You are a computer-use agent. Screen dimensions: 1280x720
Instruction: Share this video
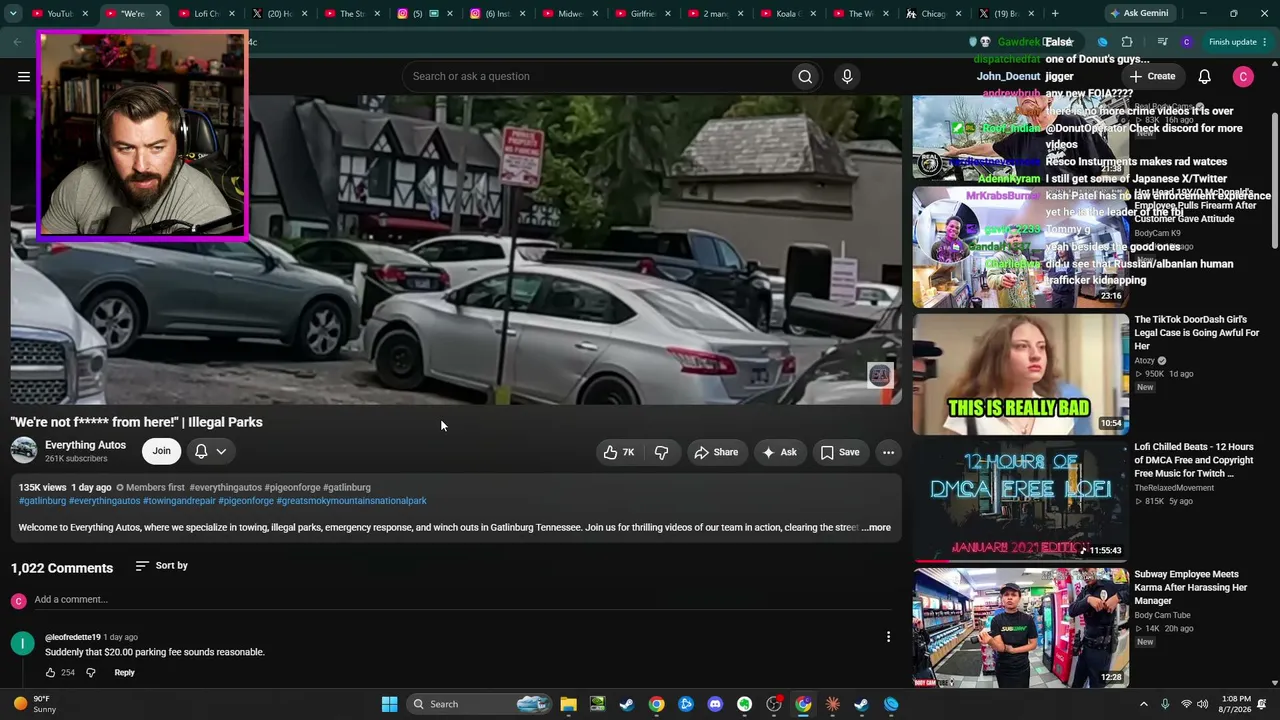pyautogui.click(x=716, y=452)
